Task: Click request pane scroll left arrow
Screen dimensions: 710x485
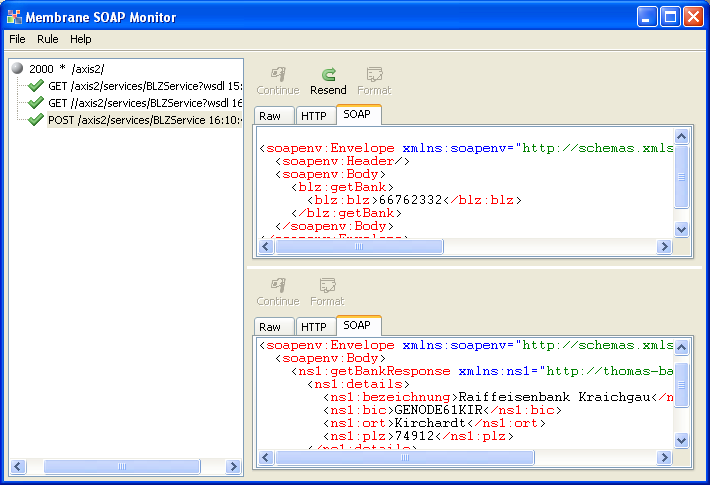Action: (266, 246)
